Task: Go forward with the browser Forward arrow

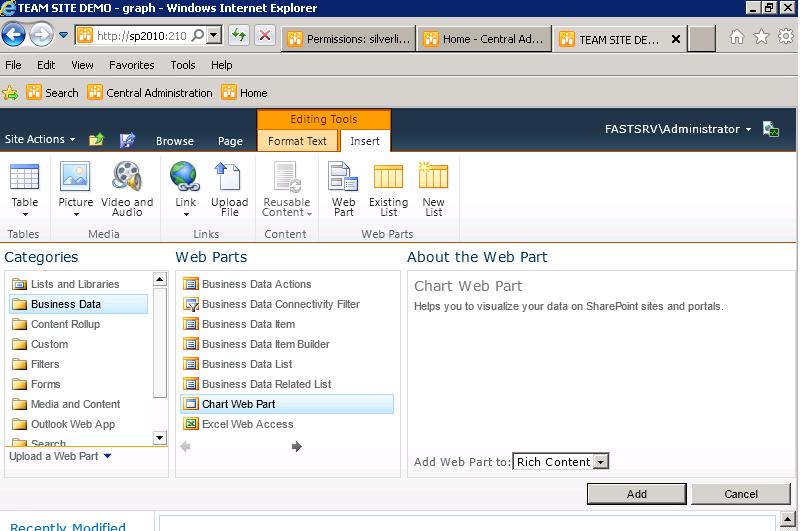Action: 41,35
